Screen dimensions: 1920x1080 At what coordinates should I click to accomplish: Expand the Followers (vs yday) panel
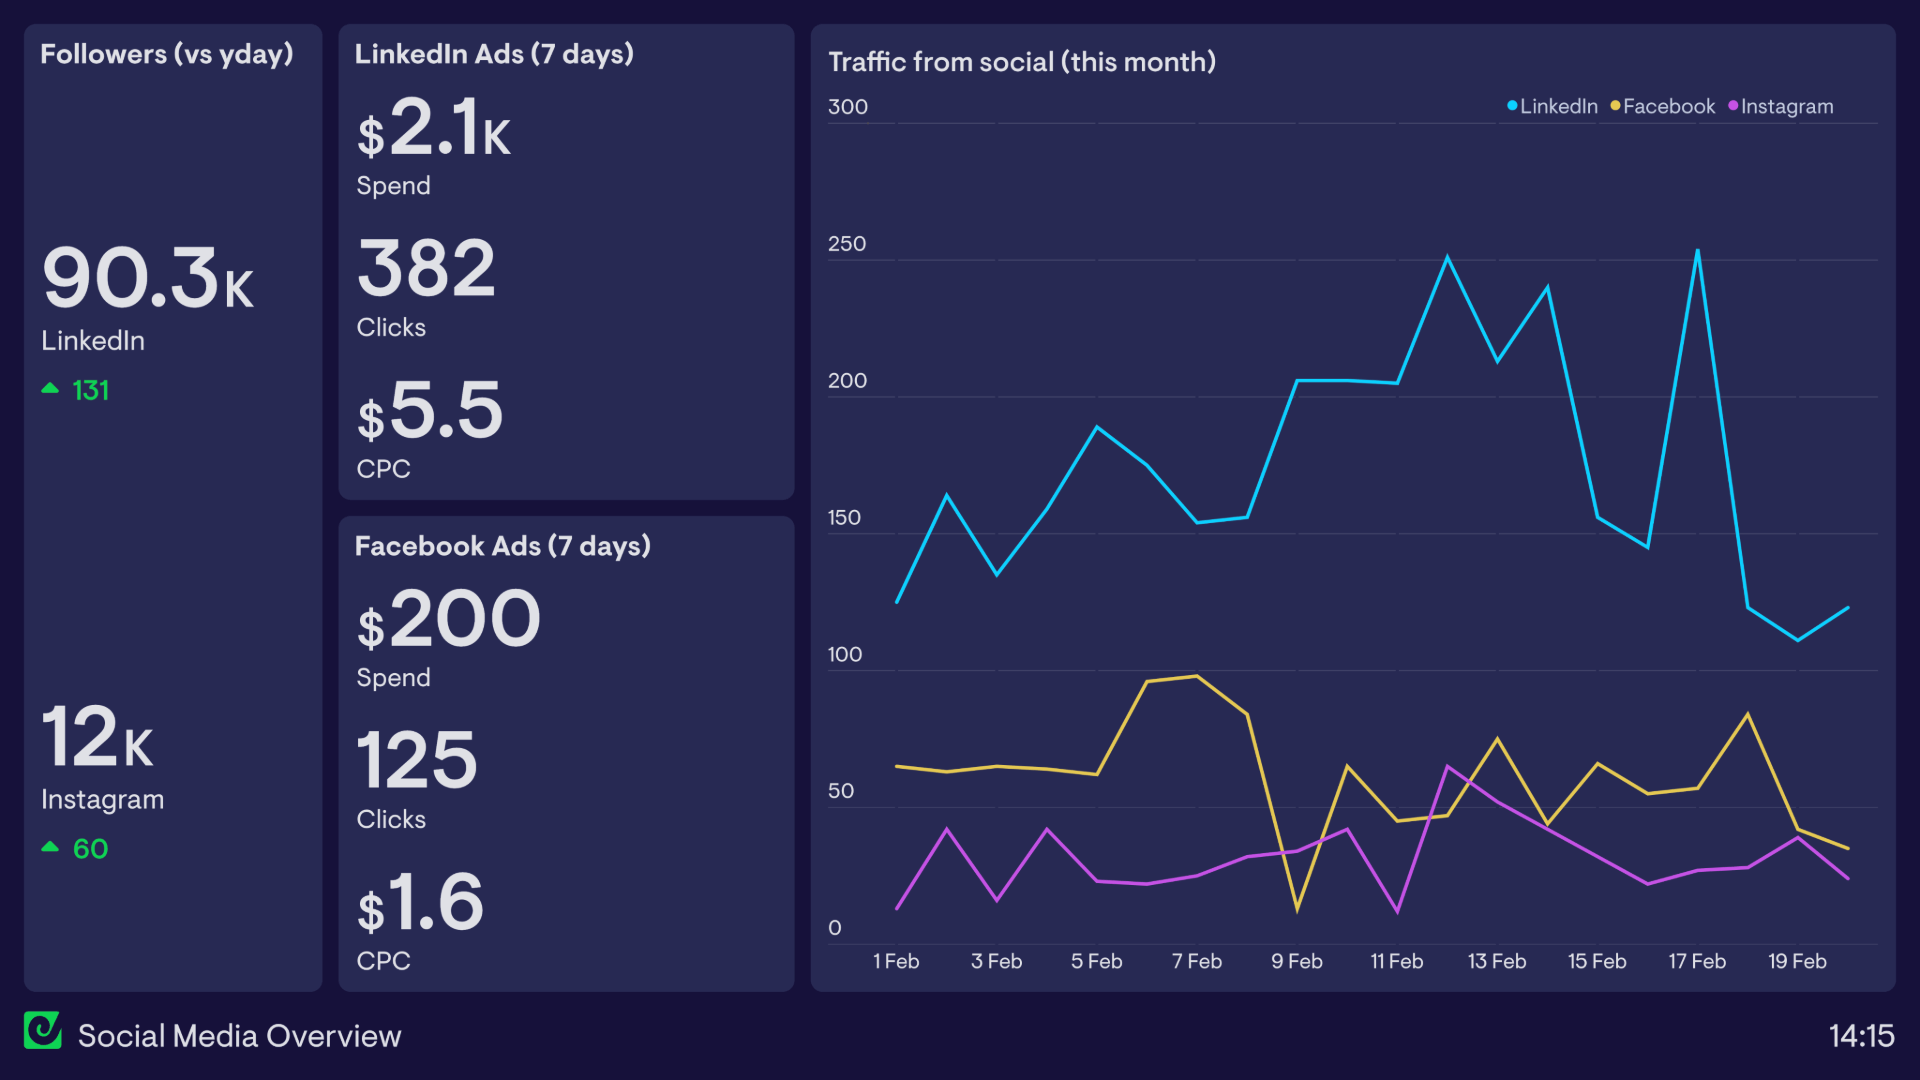(x=166, y=55)
